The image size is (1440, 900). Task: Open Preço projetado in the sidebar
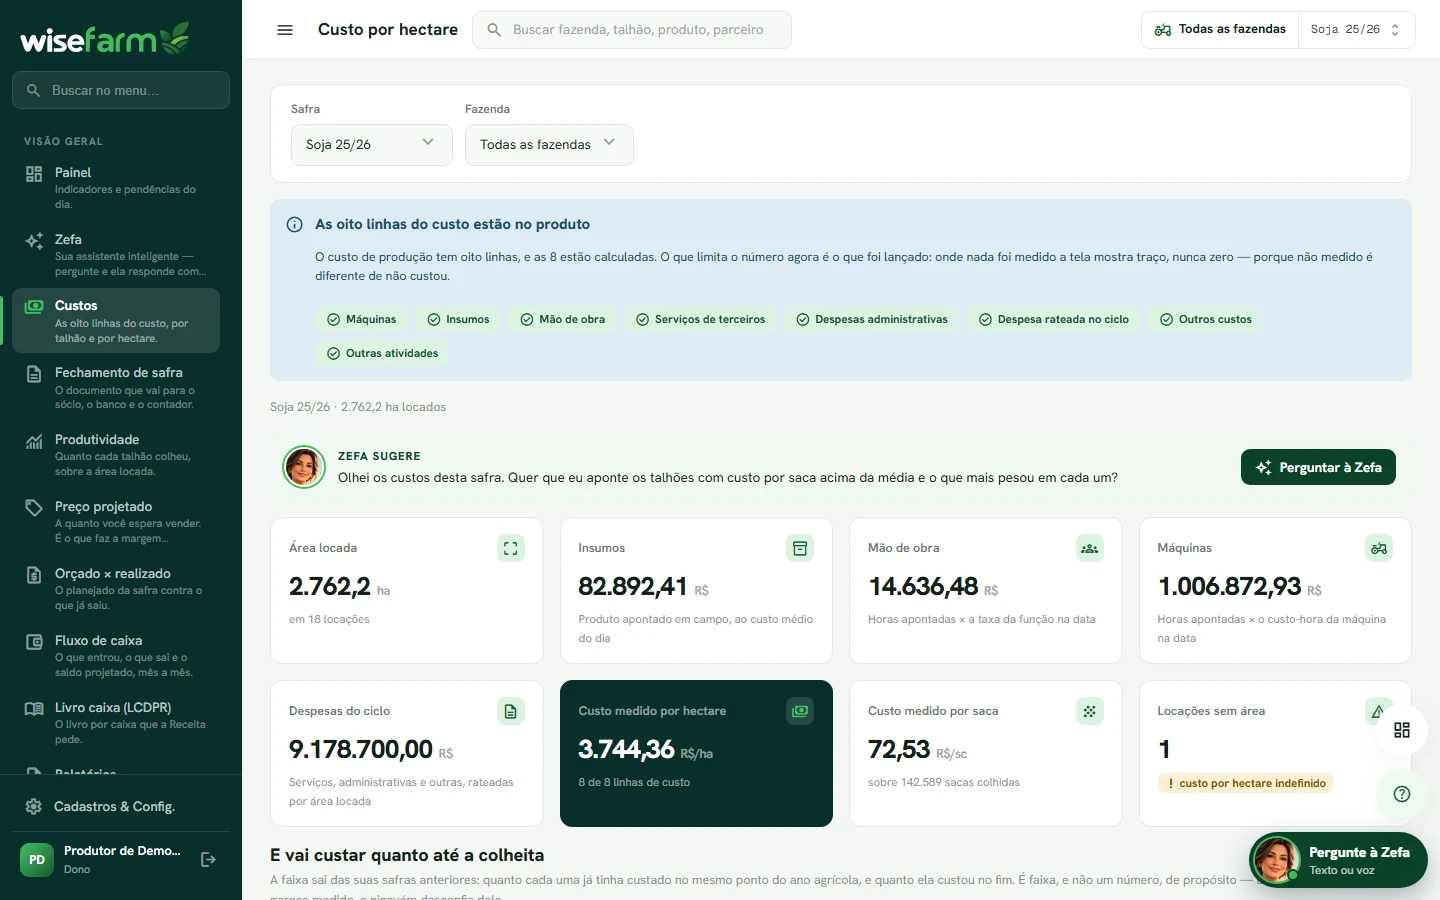(x=116, y=522)
